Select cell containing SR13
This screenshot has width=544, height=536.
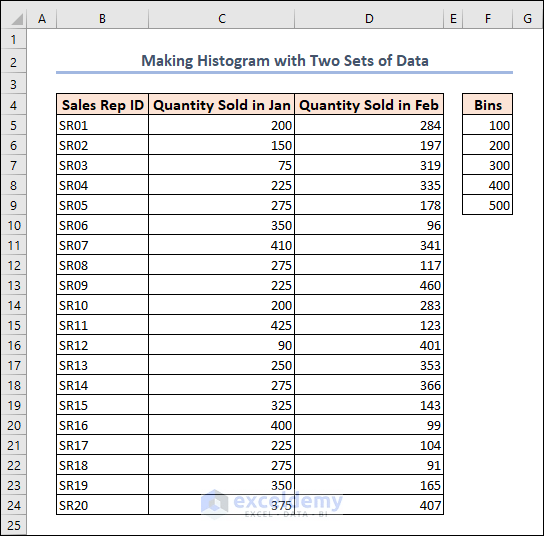point(102,365)
